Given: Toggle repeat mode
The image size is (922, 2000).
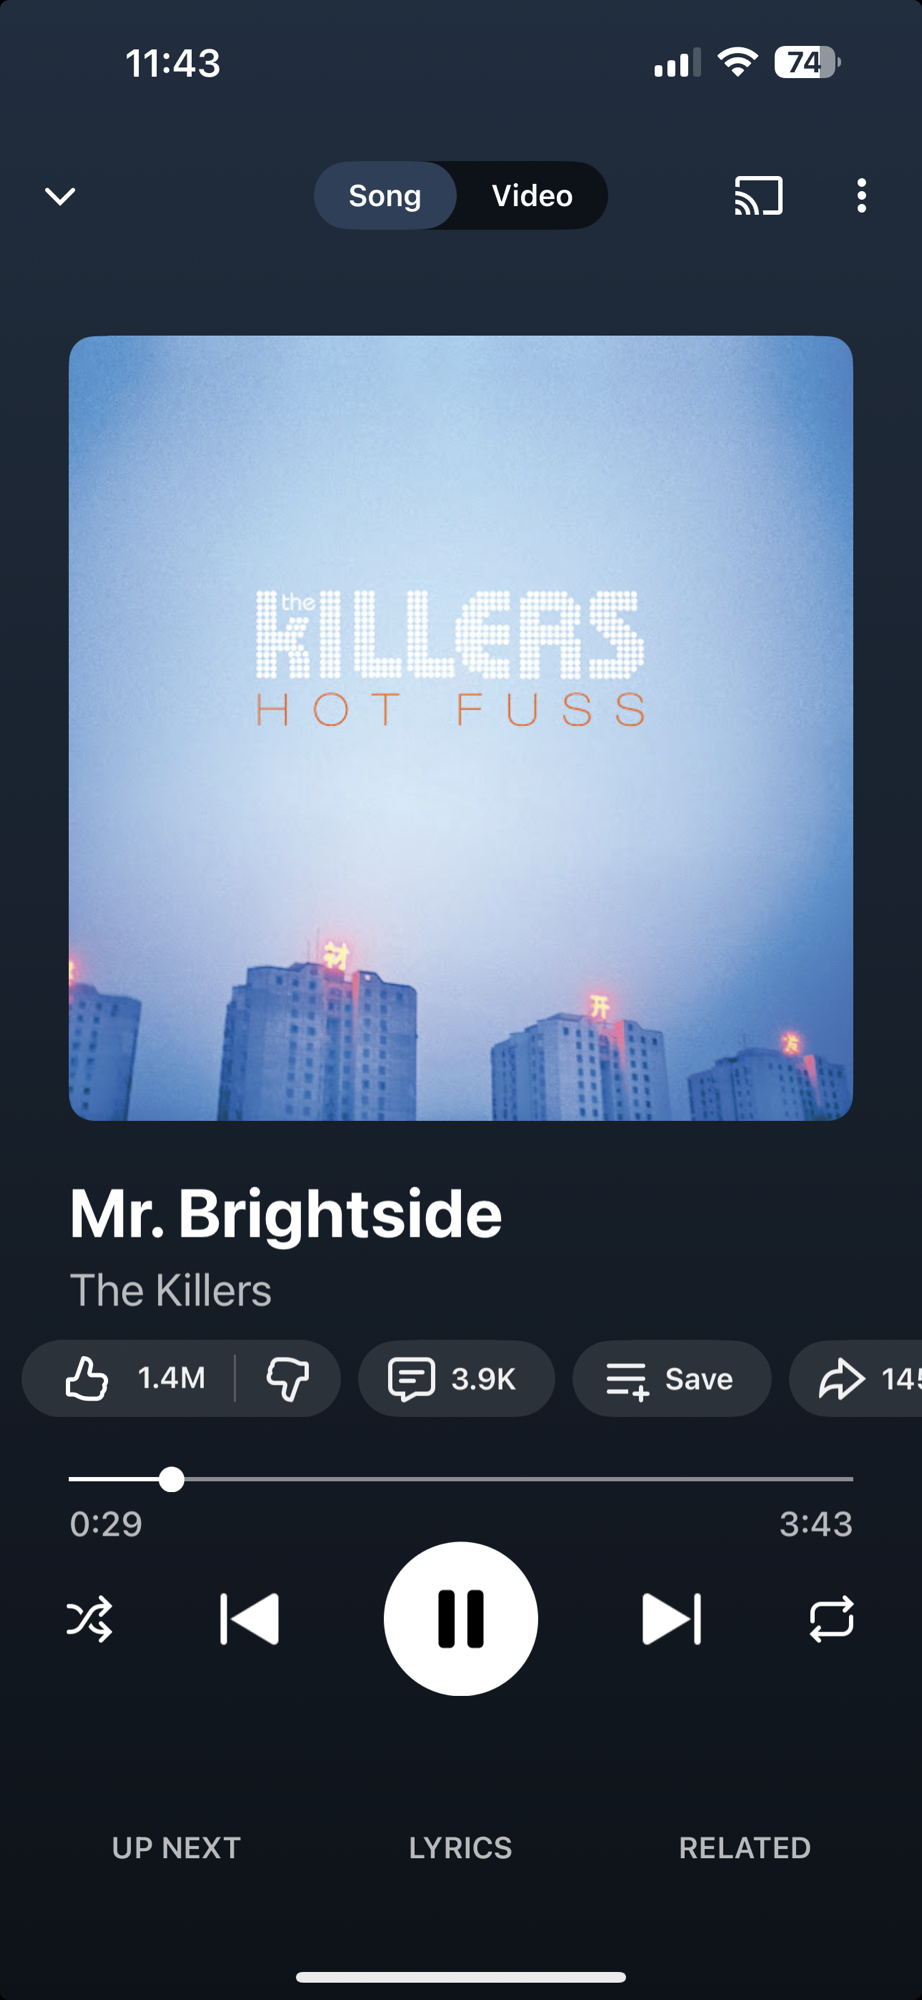Looking at the screenshot, I should [831, 1618].
